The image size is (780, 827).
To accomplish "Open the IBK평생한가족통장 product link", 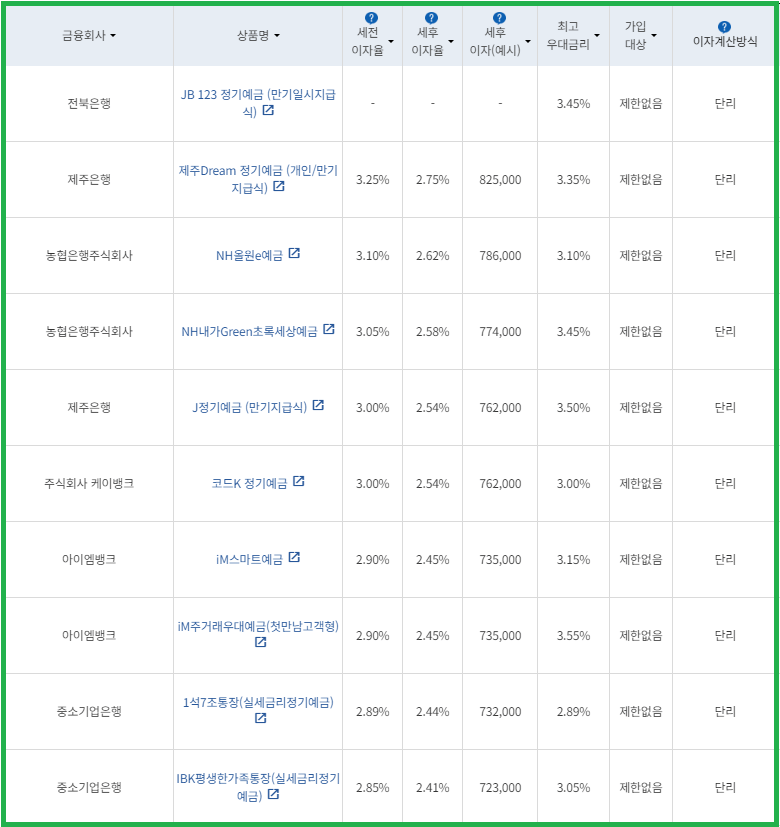I will click(258, 786).
